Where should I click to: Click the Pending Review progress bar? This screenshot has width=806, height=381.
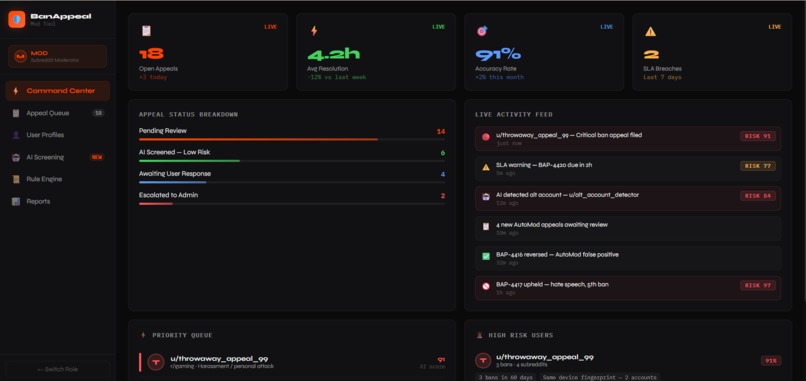click(x=291, y=139)
